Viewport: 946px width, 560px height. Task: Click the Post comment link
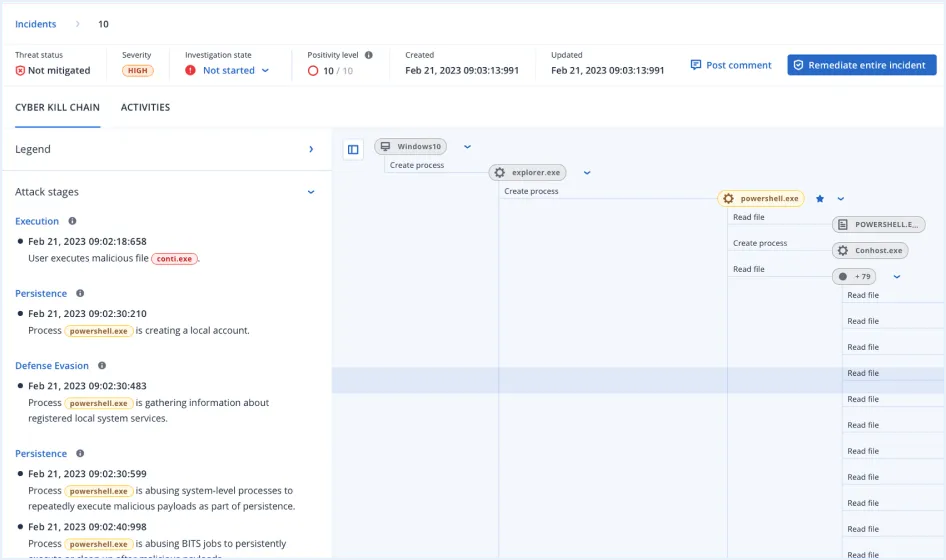pyautogui.click(x=730, y=65)
